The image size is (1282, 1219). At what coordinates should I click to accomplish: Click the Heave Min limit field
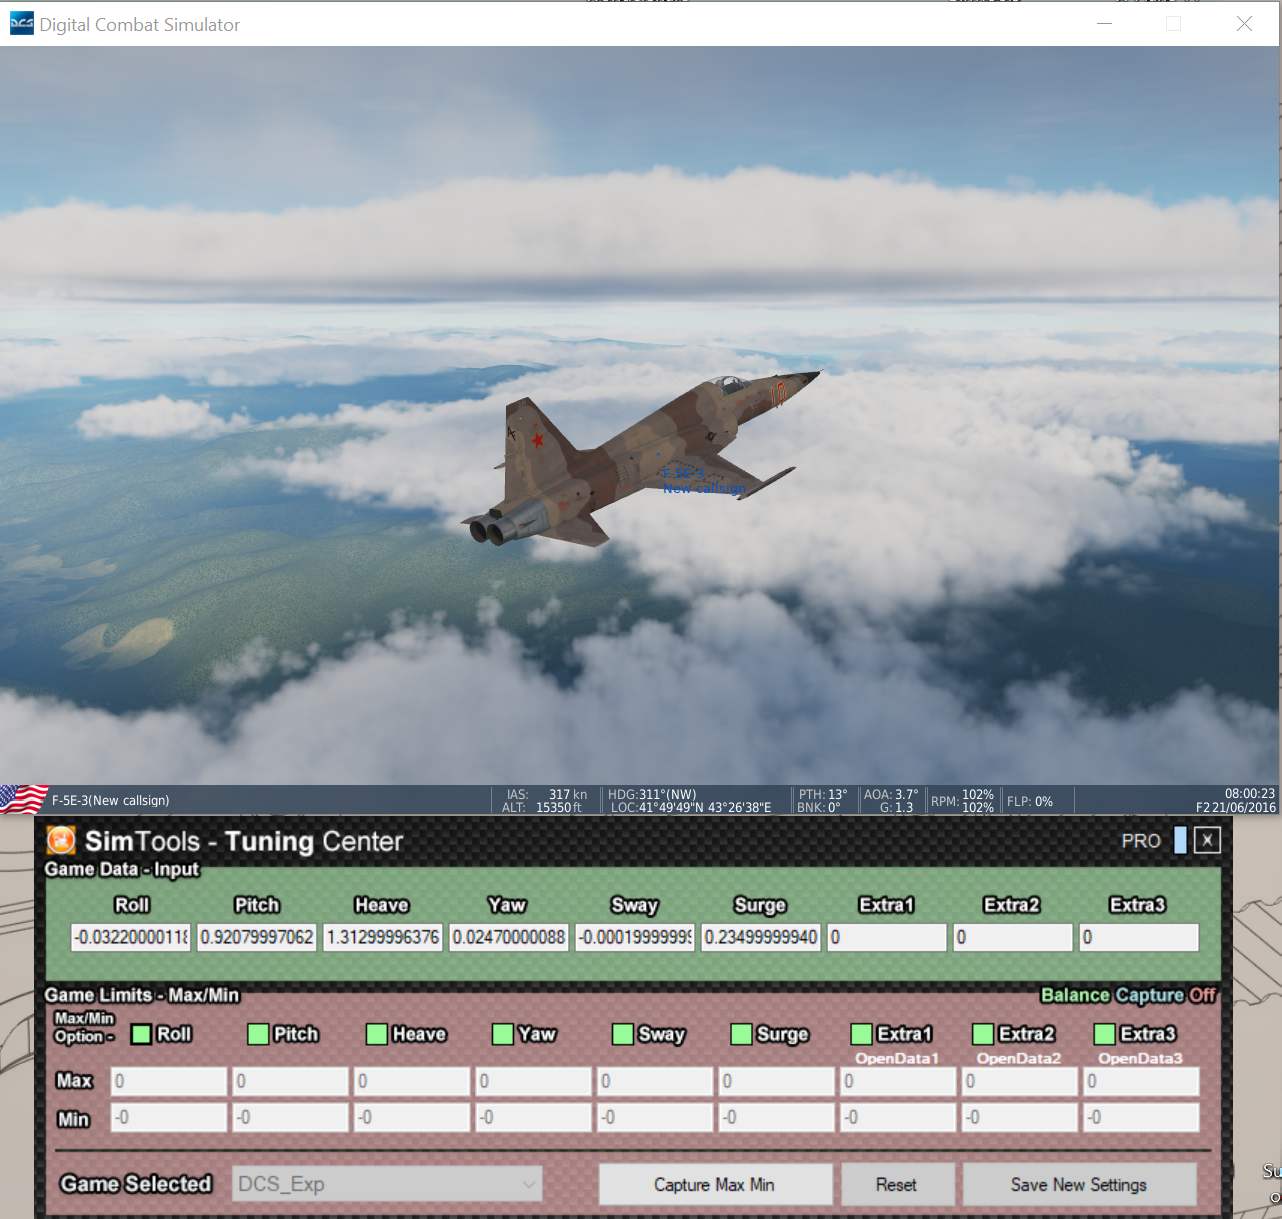tap(412, 1117)
